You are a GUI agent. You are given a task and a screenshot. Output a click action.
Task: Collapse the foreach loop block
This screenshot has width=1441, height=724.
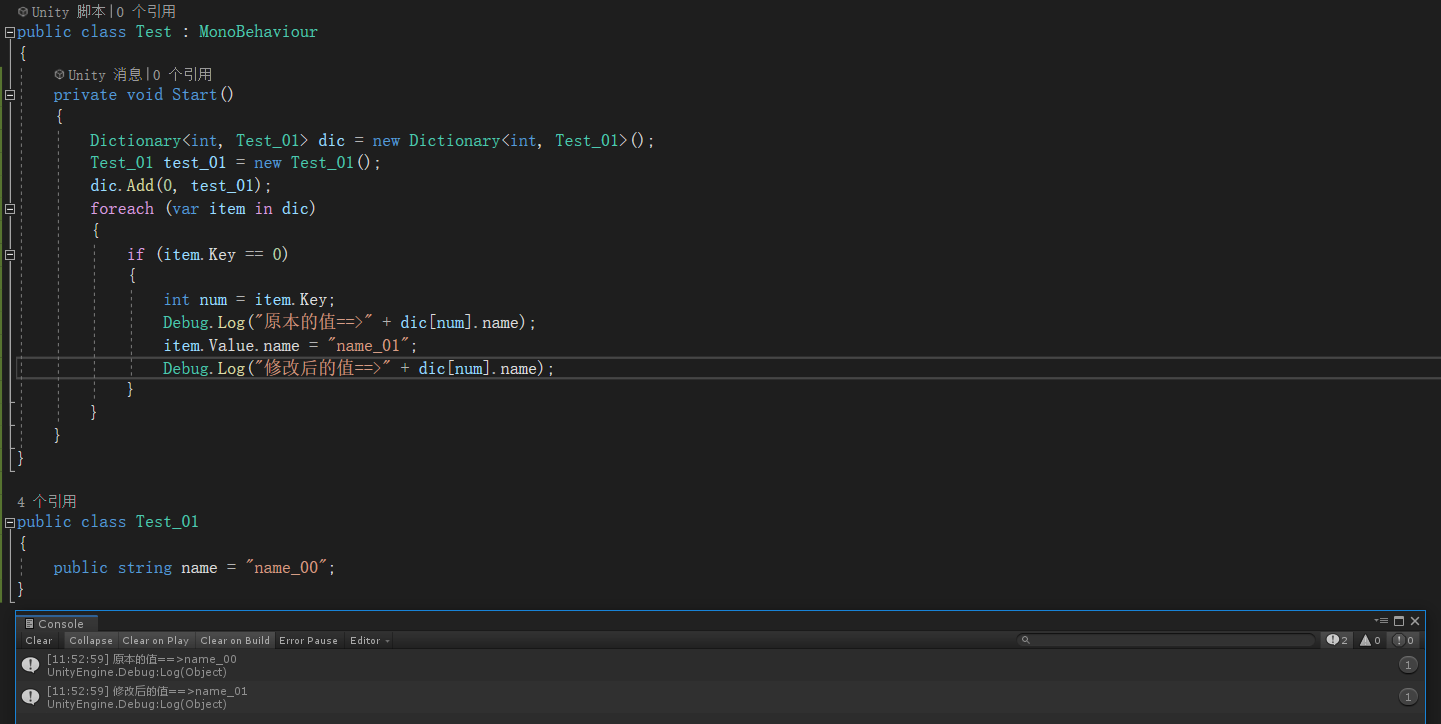click(10, 209)
